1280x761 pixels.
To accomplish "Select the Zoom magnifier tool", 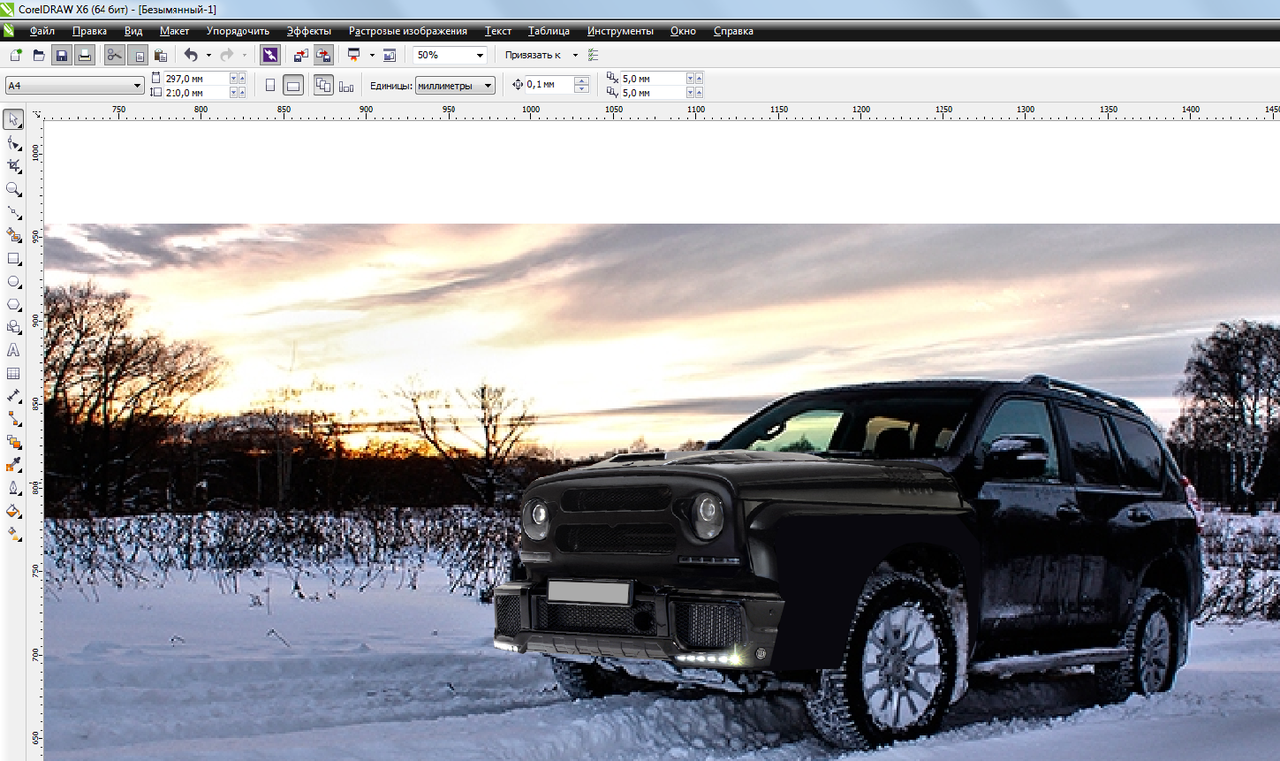I will [x=14, y=189].
